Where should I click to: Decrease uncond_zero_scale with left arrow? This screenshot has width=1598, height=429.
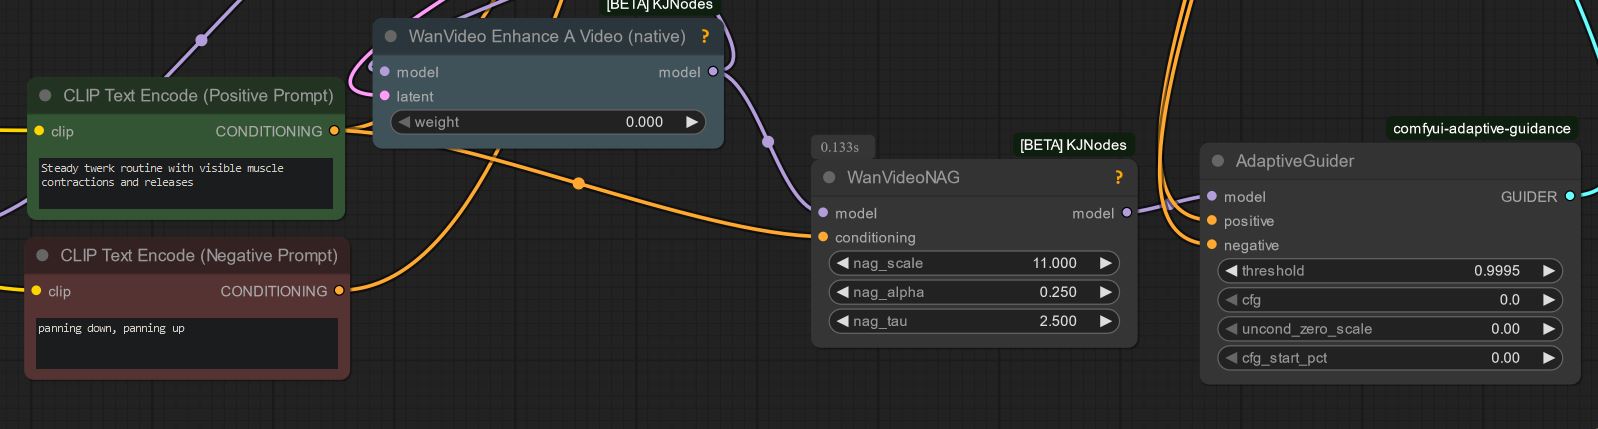(1231, 328)
